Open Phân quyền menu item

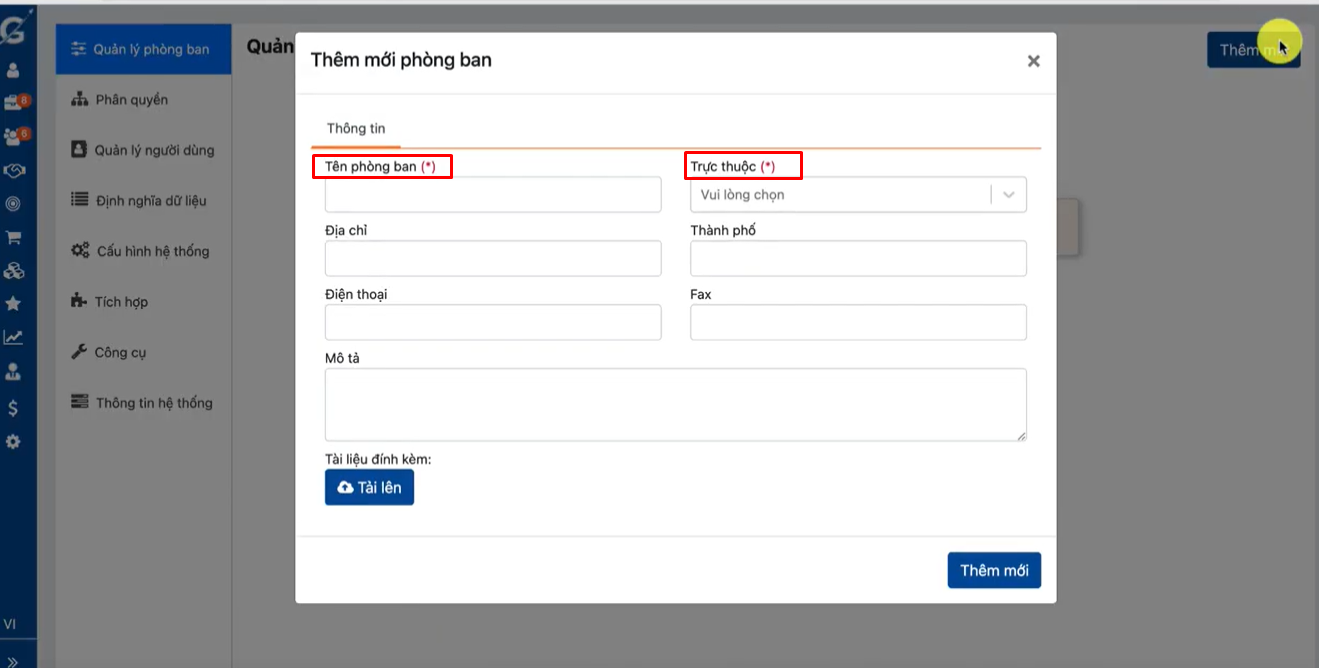(x=131, y=100)
